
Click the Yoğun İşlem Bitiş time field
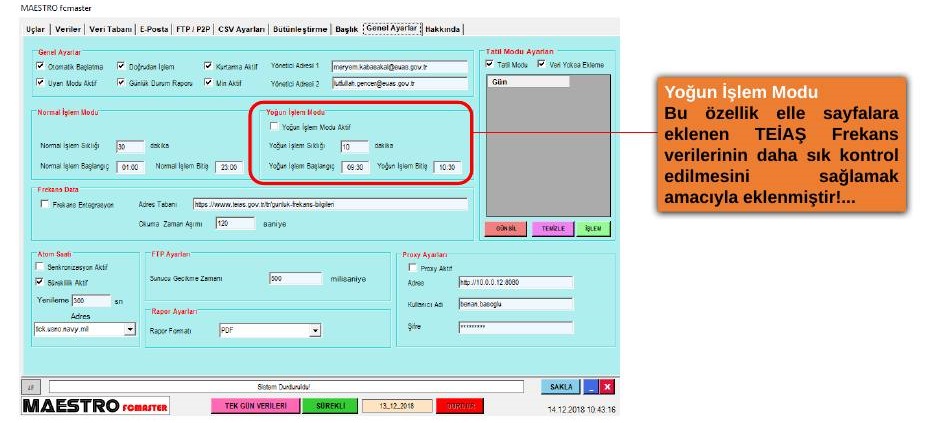point(447,168)
